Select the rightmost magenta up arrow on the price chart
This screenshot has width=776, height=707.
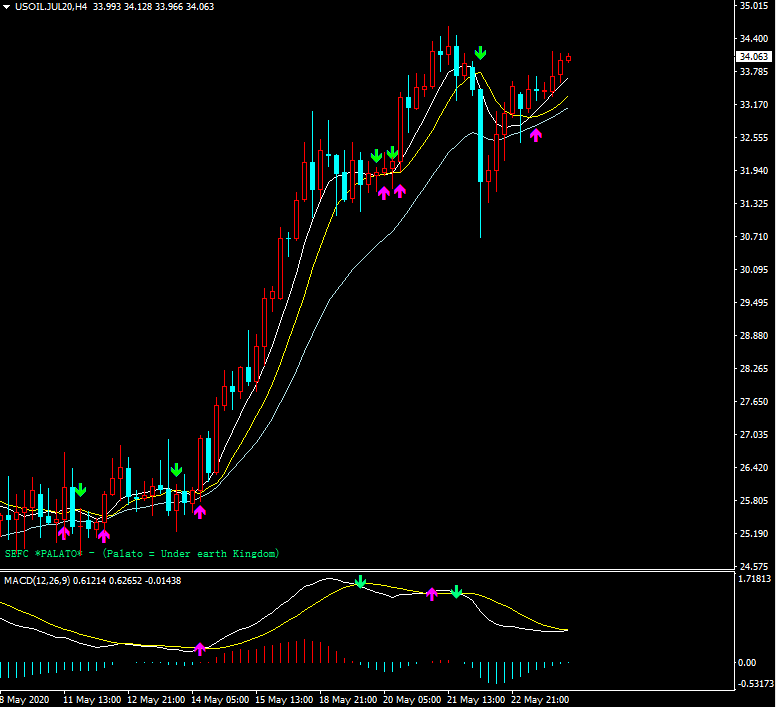tap(536, 134)
